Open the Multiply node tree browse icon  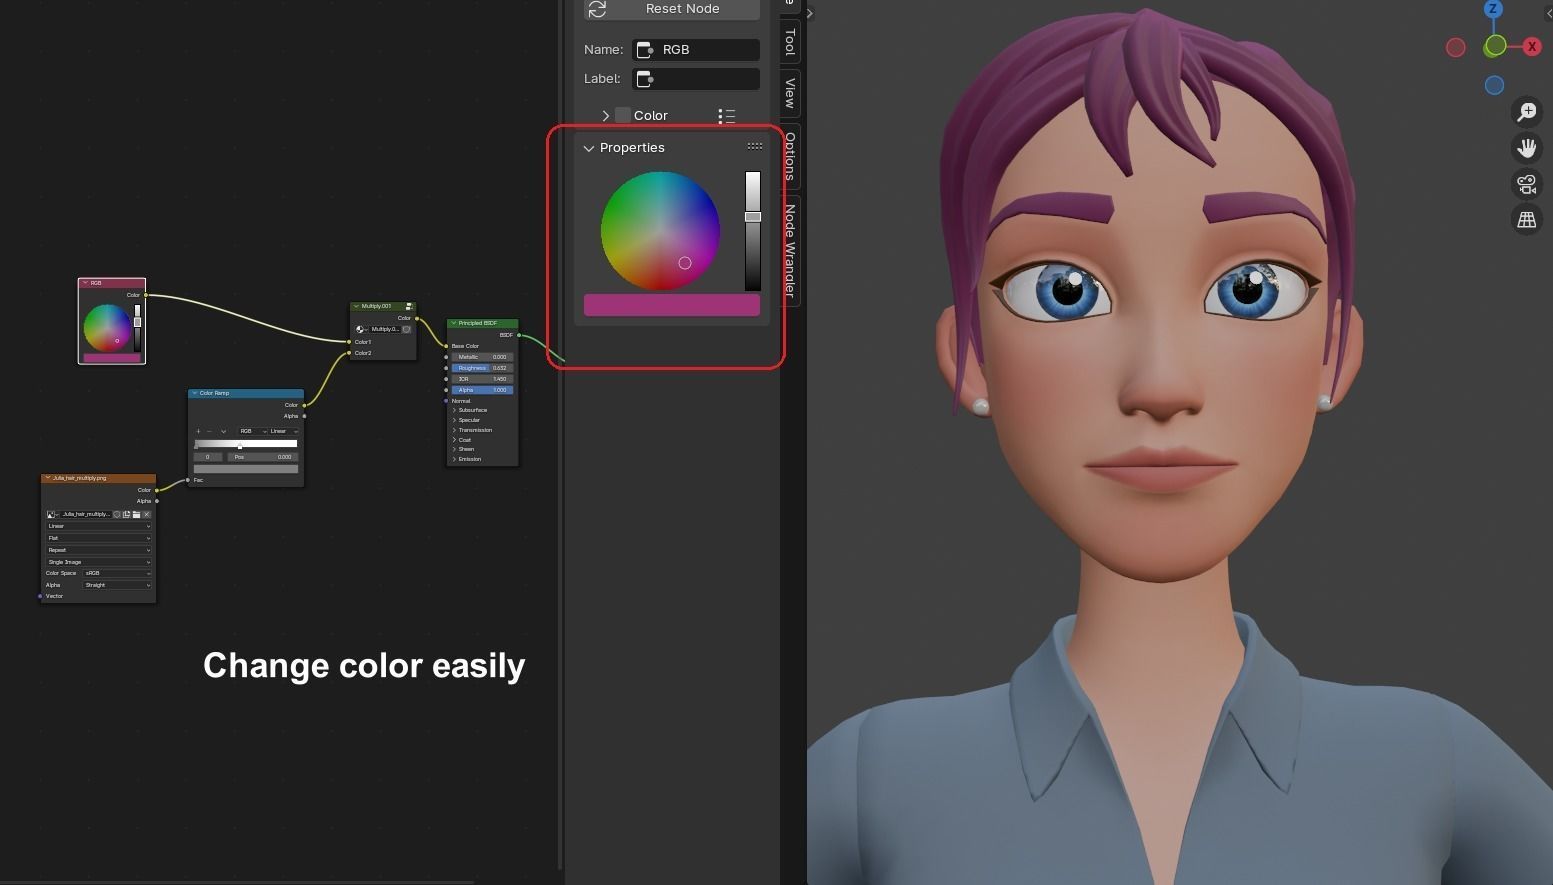coord(360,329)
